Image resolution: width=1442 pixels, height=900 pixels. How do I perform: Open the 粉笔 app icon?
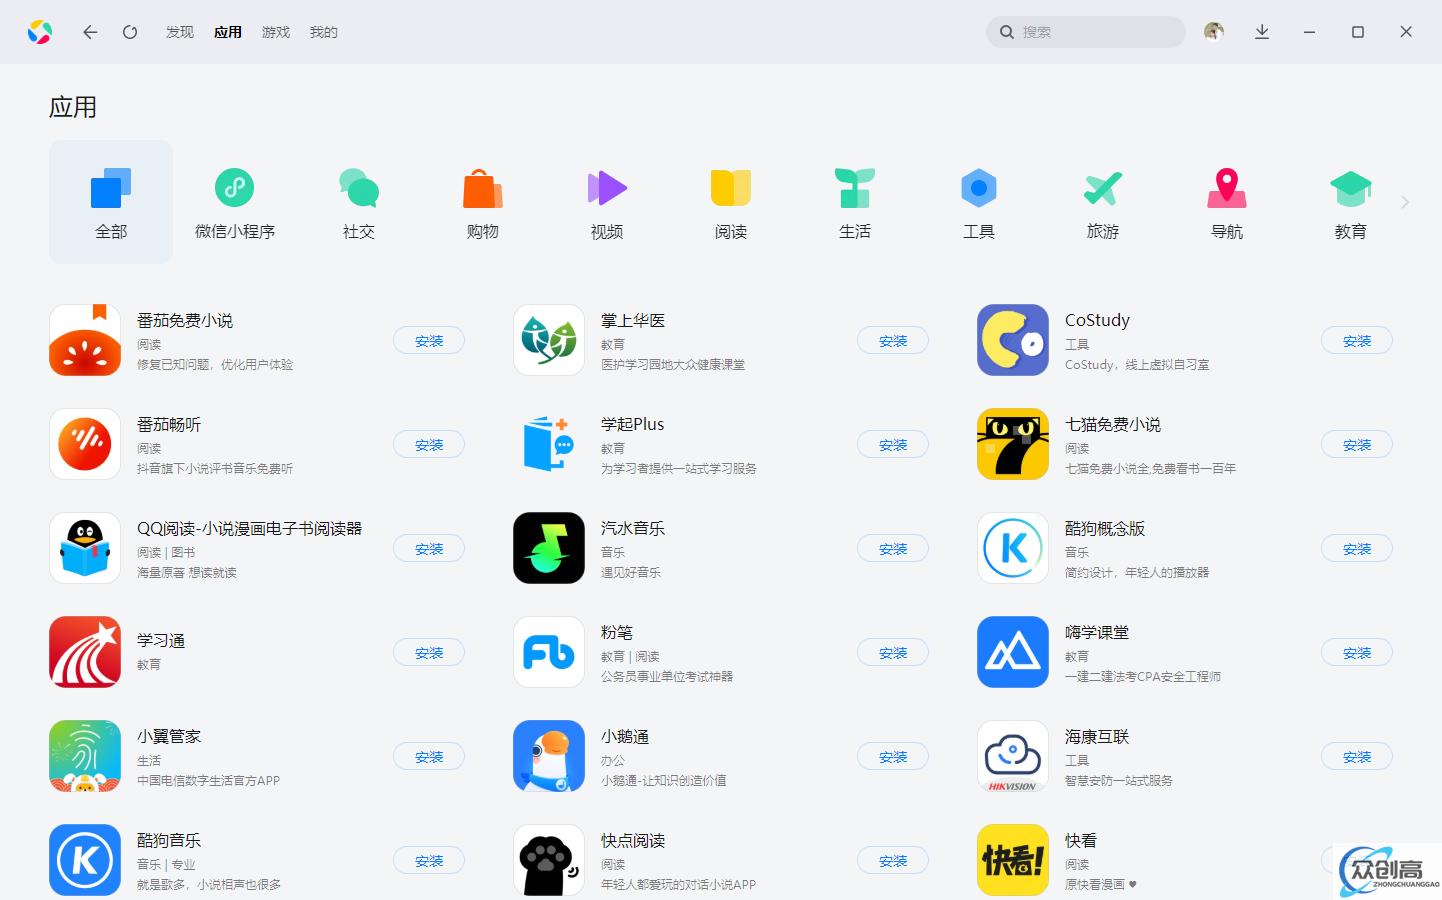(x=549, y=652)
